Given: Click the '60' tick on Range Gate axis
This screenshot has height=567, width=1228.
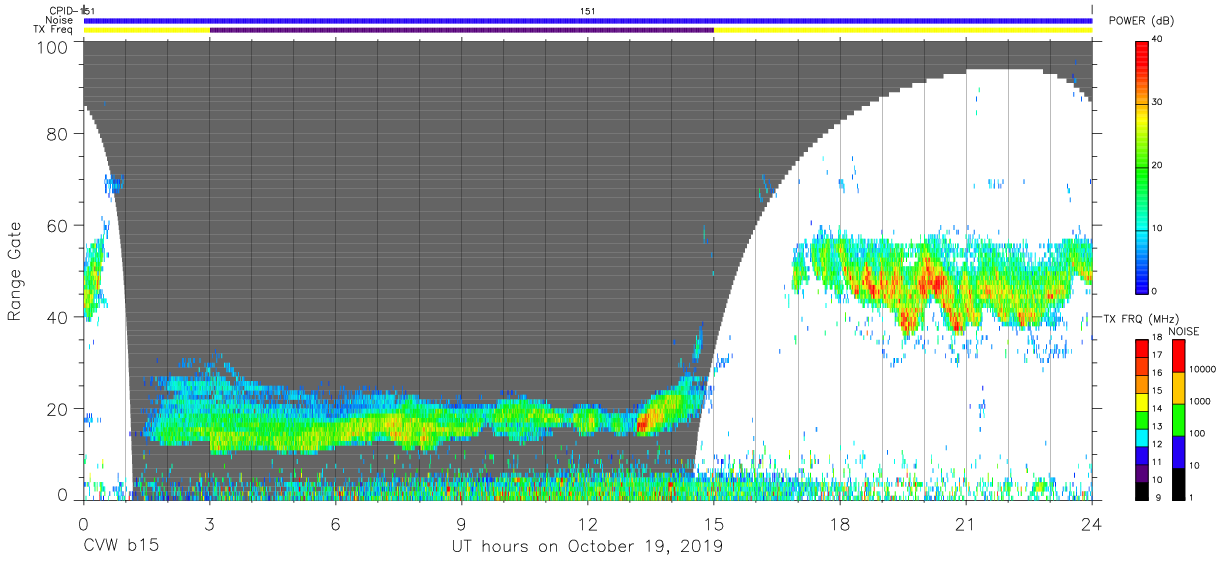Looking at the screenshot, I should pos(58,225).
